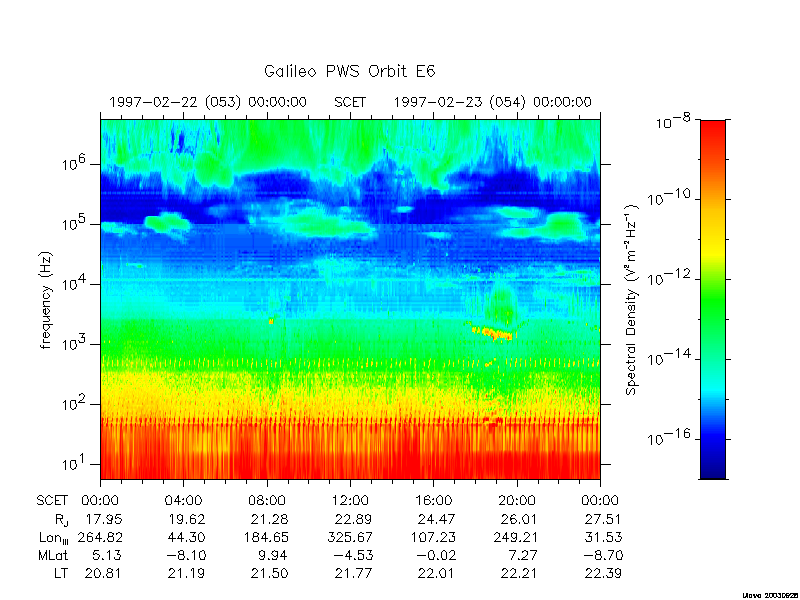This screenshot has width=800, height=600.
Task: Click the Lon III row label
Action: tap(54, 538)
